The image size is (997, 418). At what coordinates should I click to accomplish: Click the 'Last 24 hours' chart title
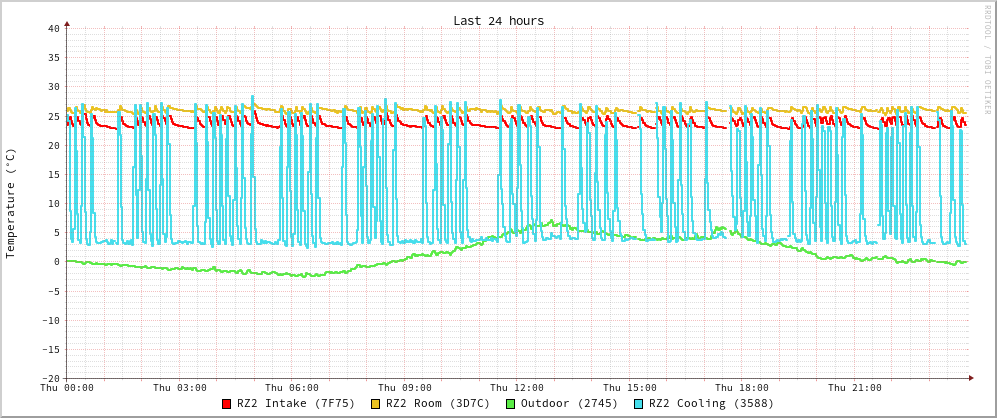point(498,21)
